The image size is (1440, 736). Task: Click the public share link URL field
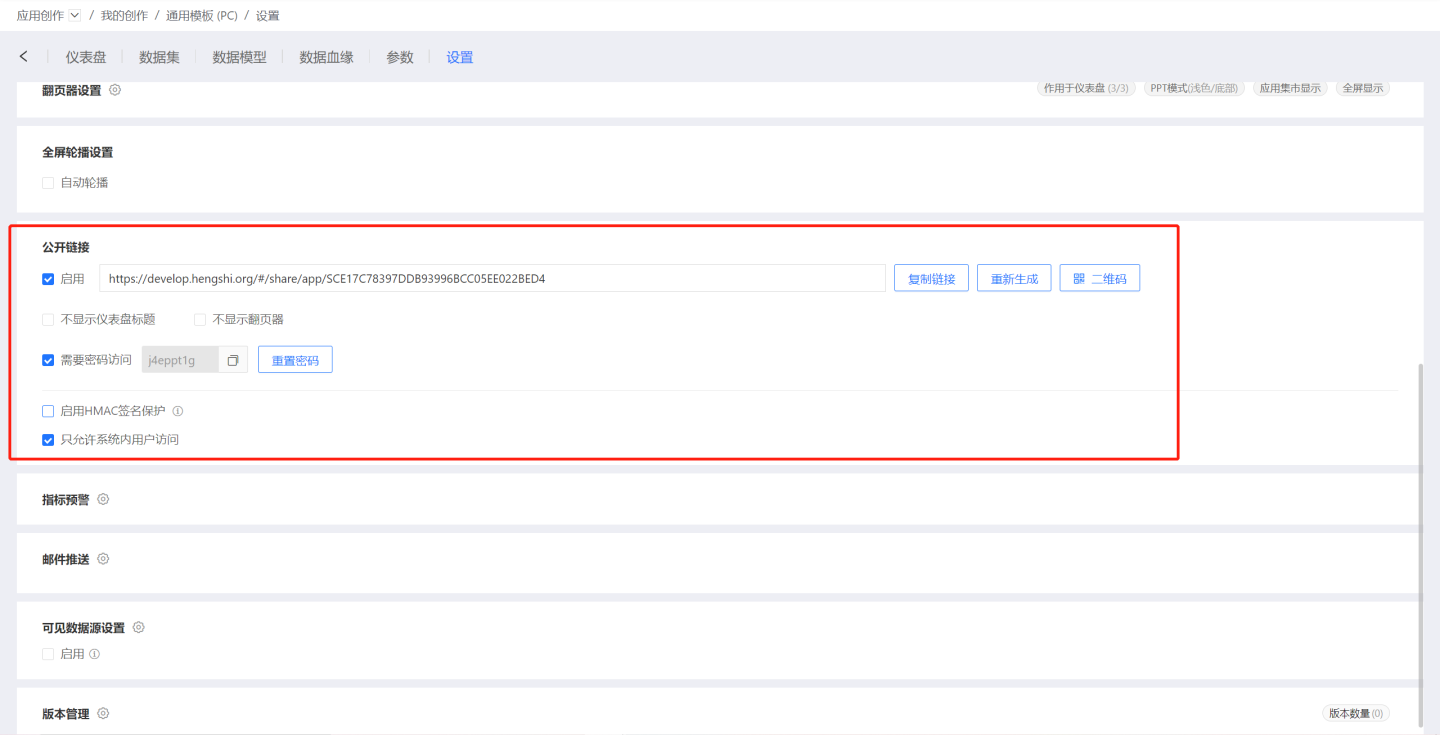tap(492, 279)
